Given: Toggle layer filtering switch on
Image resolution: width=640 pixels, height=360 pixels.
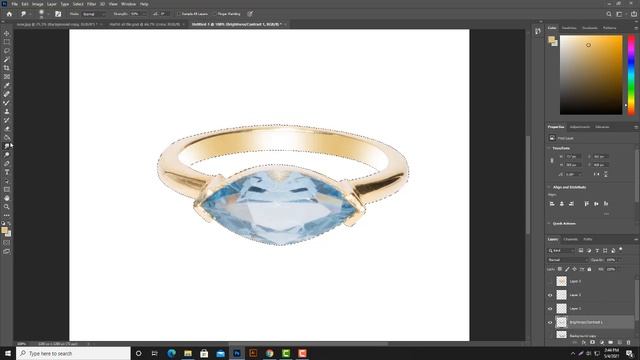Looking at the screenshot, I should point(620,249).
